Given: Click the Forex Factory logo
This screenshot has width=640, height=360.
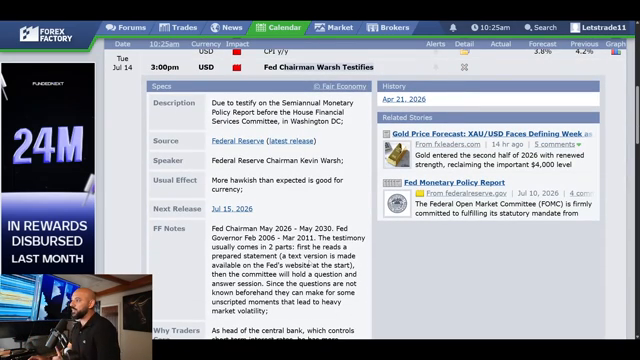Looking at the screenshot, I should (x=46, y=34).
